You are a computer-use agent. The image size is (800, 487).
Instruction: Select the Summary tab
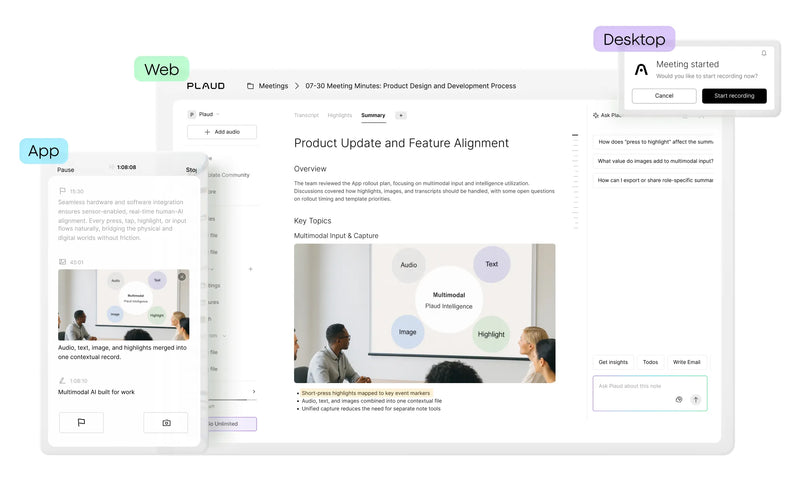tap(373, 116)
